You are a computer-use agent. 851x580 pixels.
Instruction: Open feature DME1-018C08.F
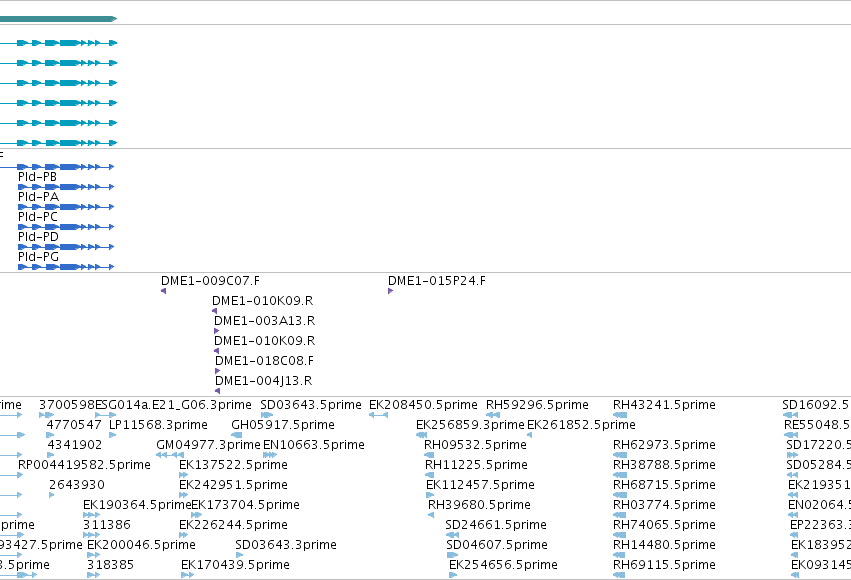coord(264,361)
